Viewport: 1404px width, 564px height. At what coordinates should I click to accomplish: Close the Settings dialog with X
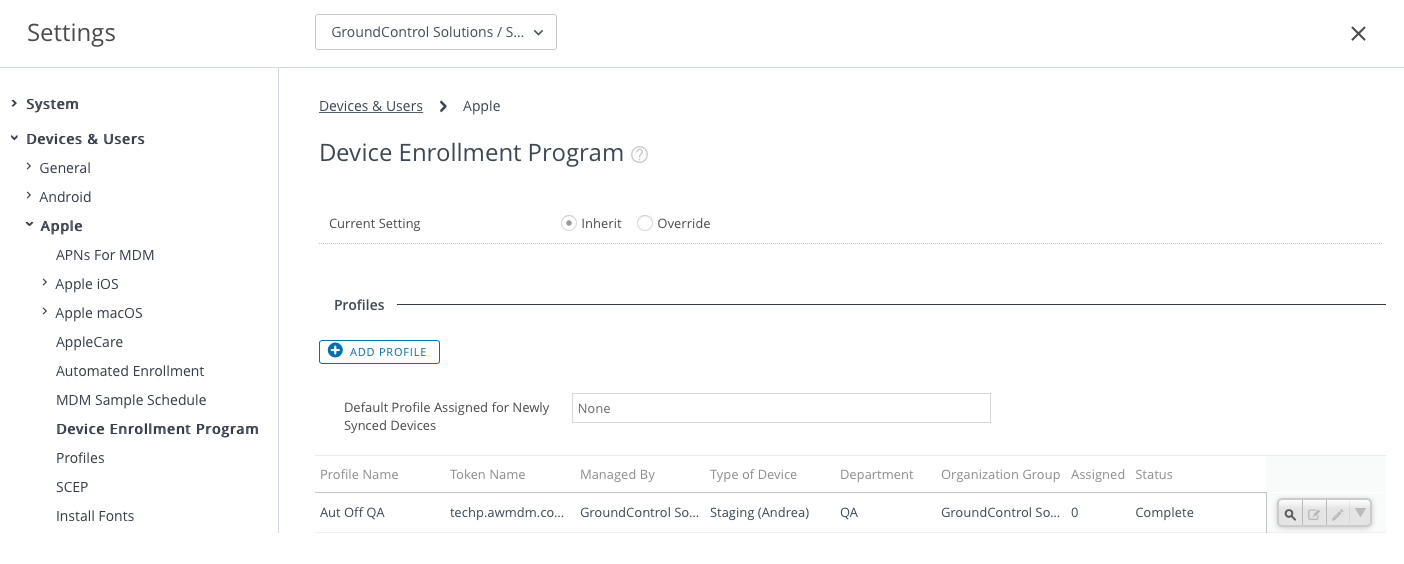[x=1358, y=33]
